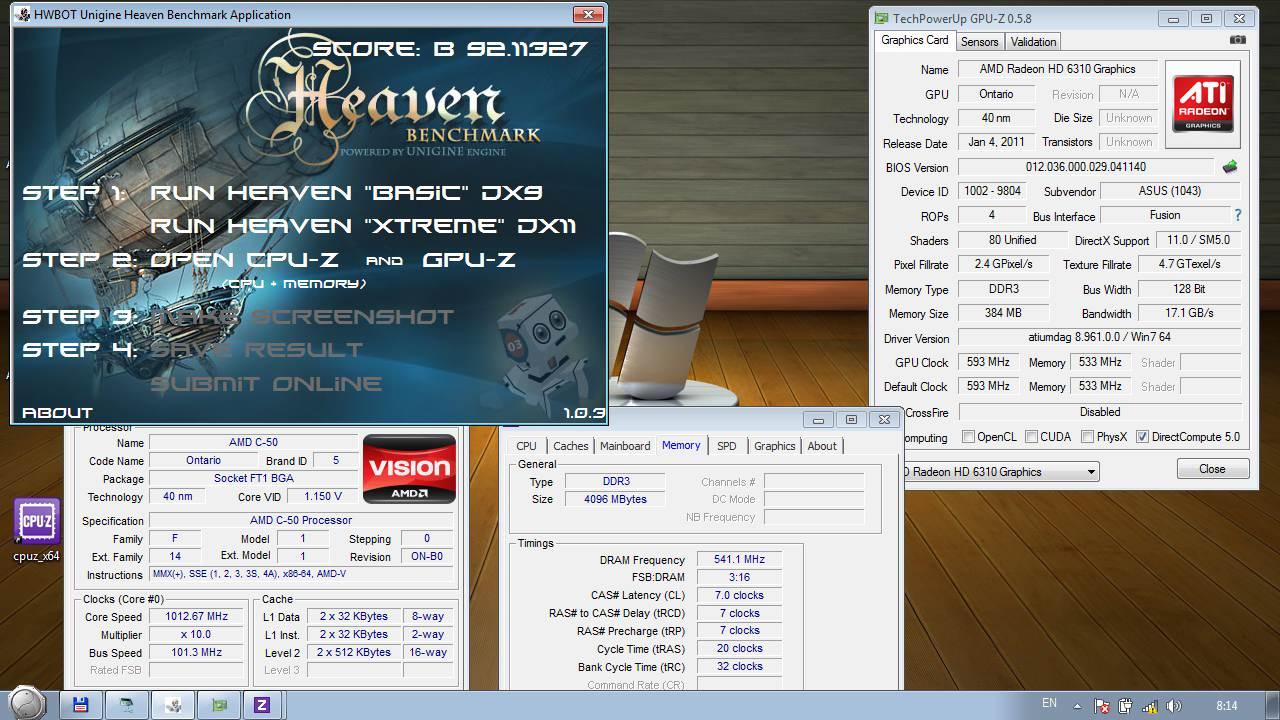Click the HWBOT Heaven title bar icon
Viewport: 1280px width, 720px height.
[23, 15]
